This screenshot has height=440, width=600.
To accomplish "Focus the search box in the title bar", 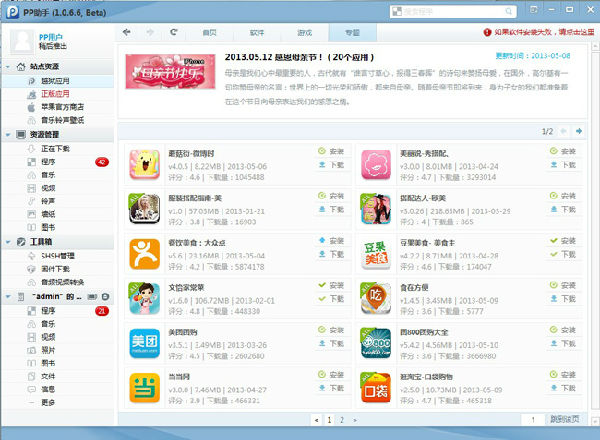I will pyautogui.click(x=453, y=11).
